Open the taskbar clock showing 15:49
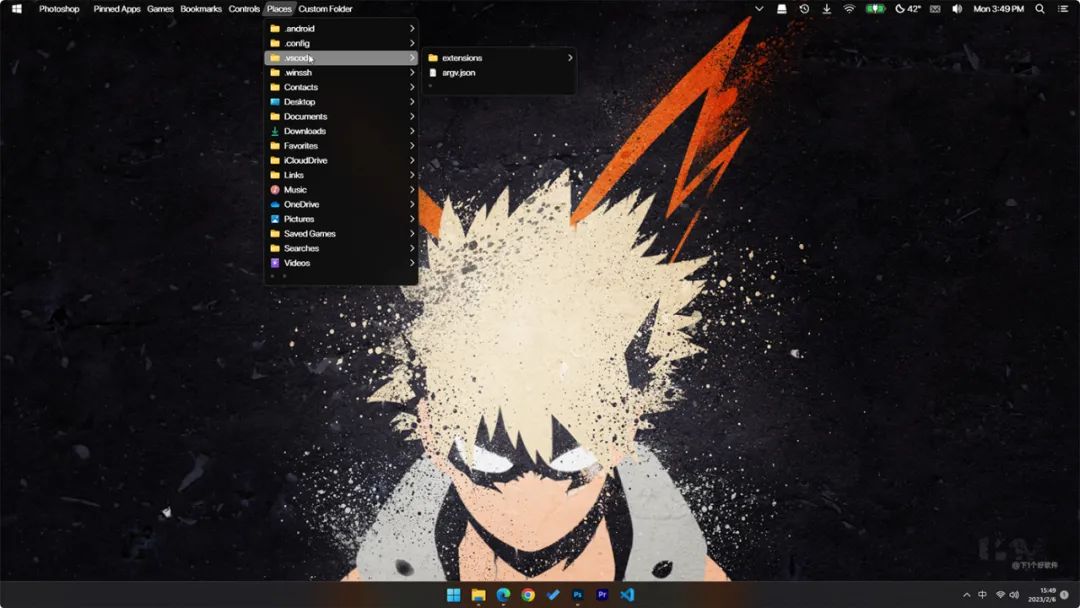1080x608 pixels. point(1042,595)
